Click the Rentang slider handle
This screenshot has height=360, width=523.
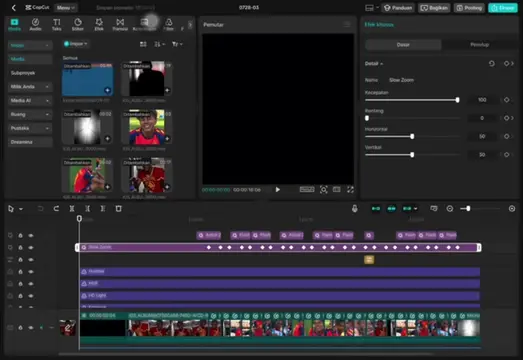pyautogui.click(x=367, y=118)
